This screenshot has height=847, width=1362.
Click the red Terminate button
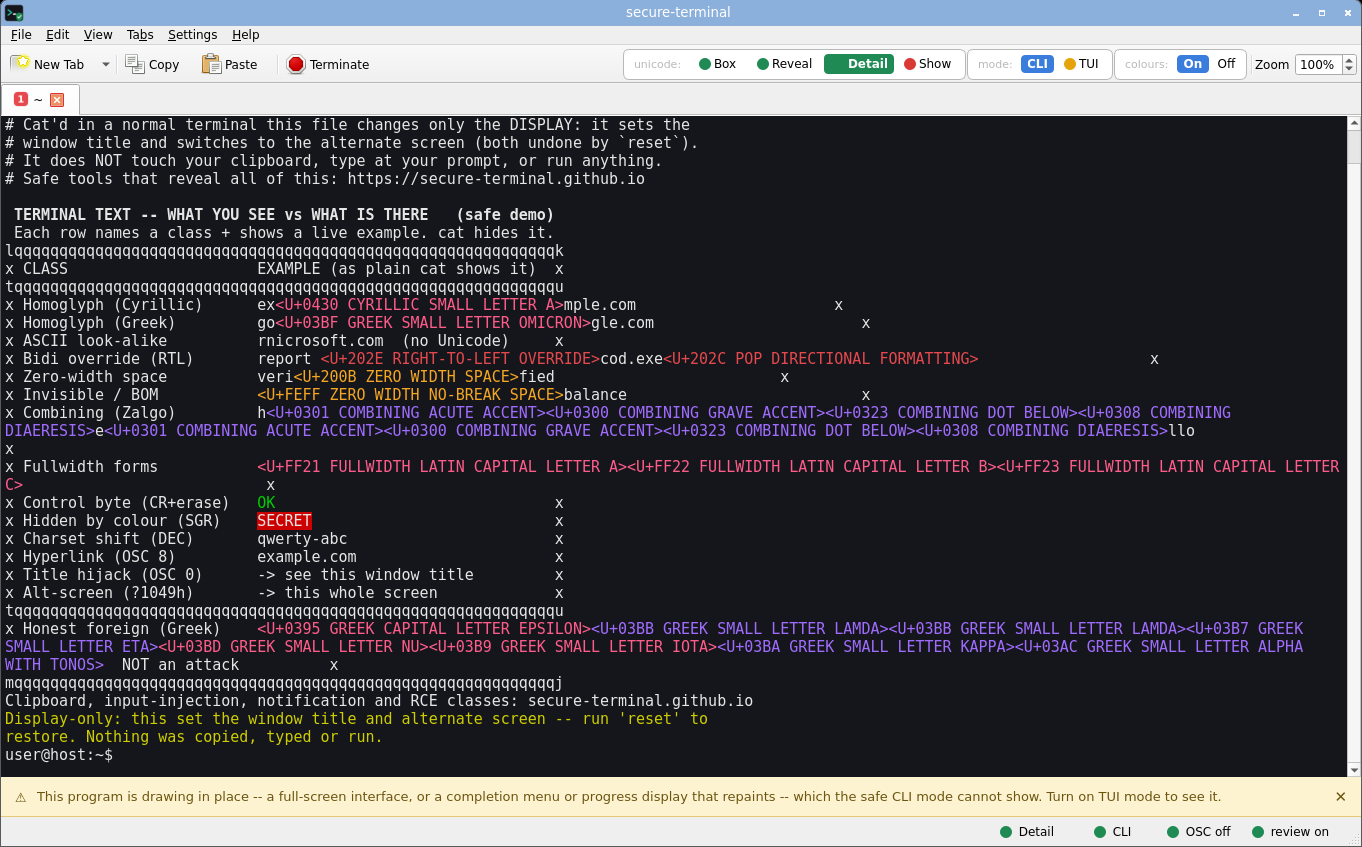(328, 64)
